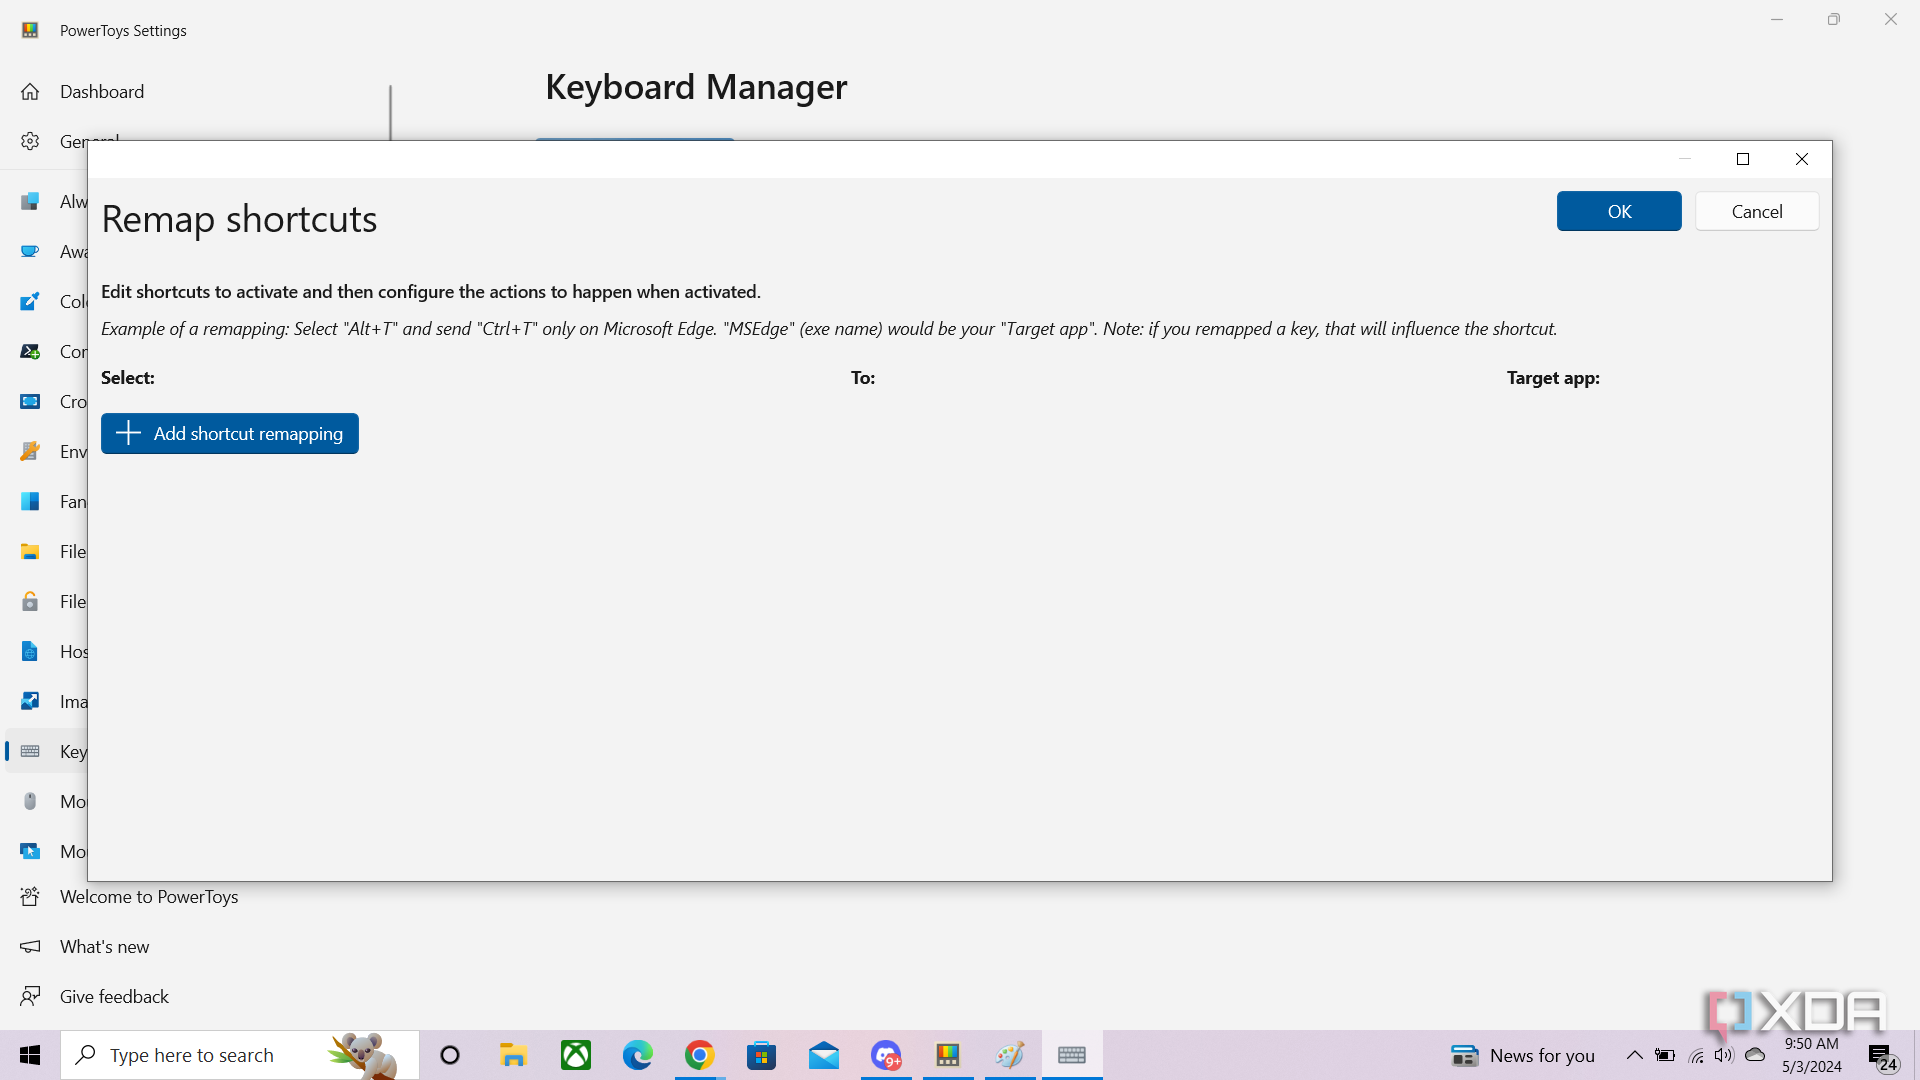The width and height of the screenshot is (1920, 1080).
Task: Select the Command Not Found sidebar icon
Action: click(30, 351)
